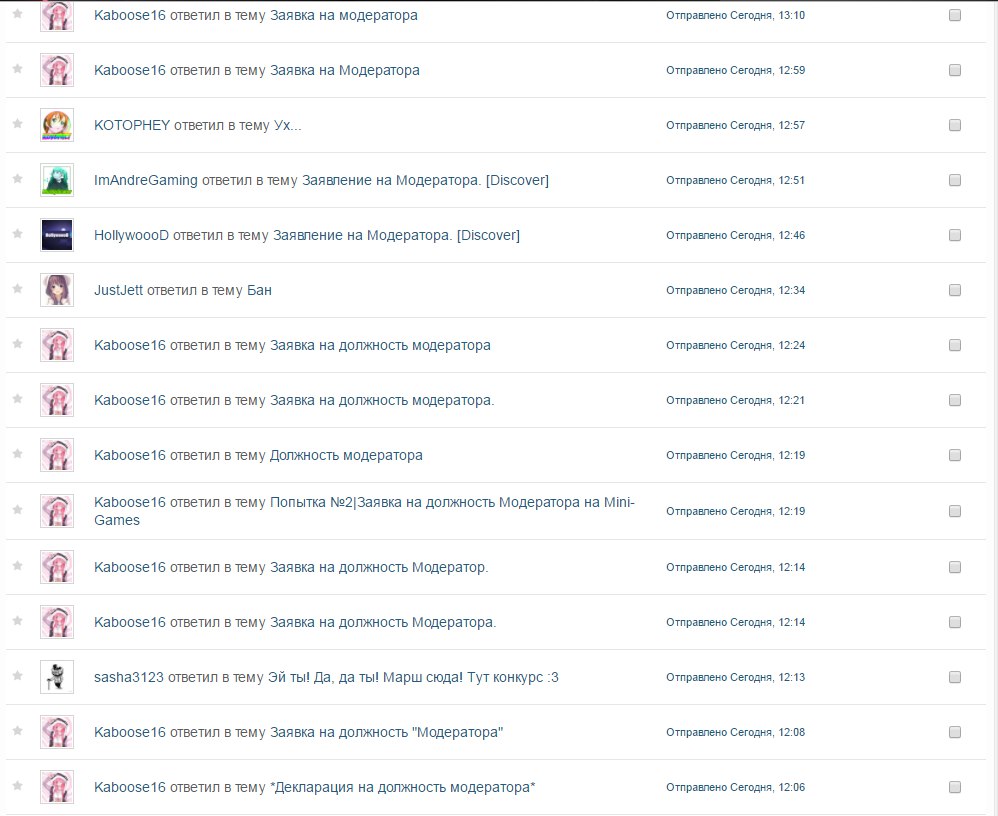Viewport: 998px width, 816px height.
Task: Open JustJett's profile avatar
Action: click(x=57, y=290)
